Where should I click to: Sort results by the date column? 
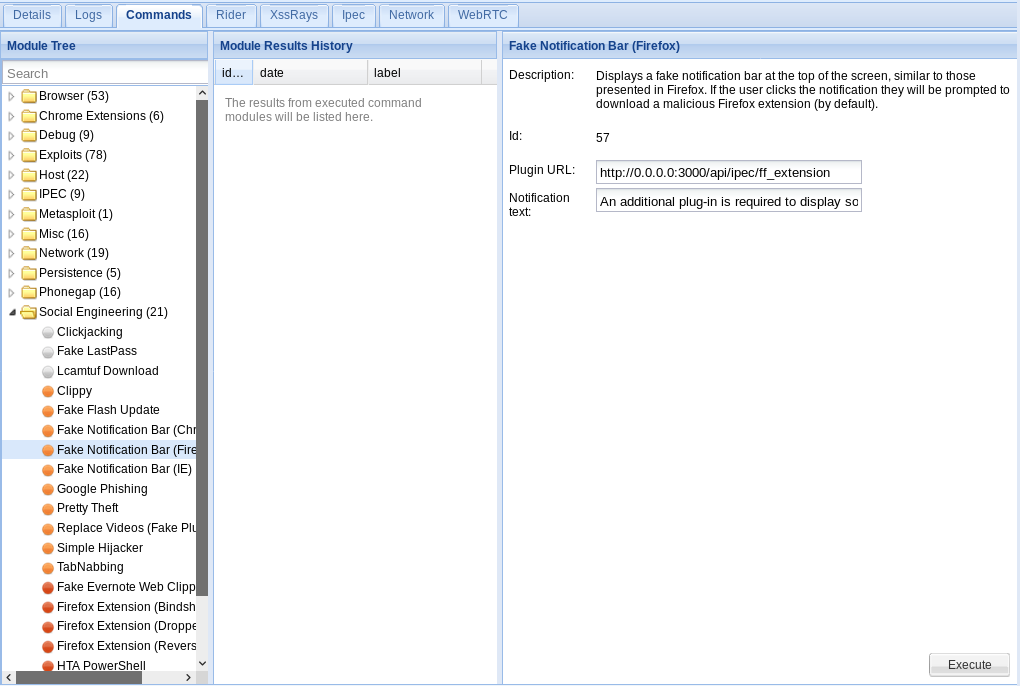310,73
